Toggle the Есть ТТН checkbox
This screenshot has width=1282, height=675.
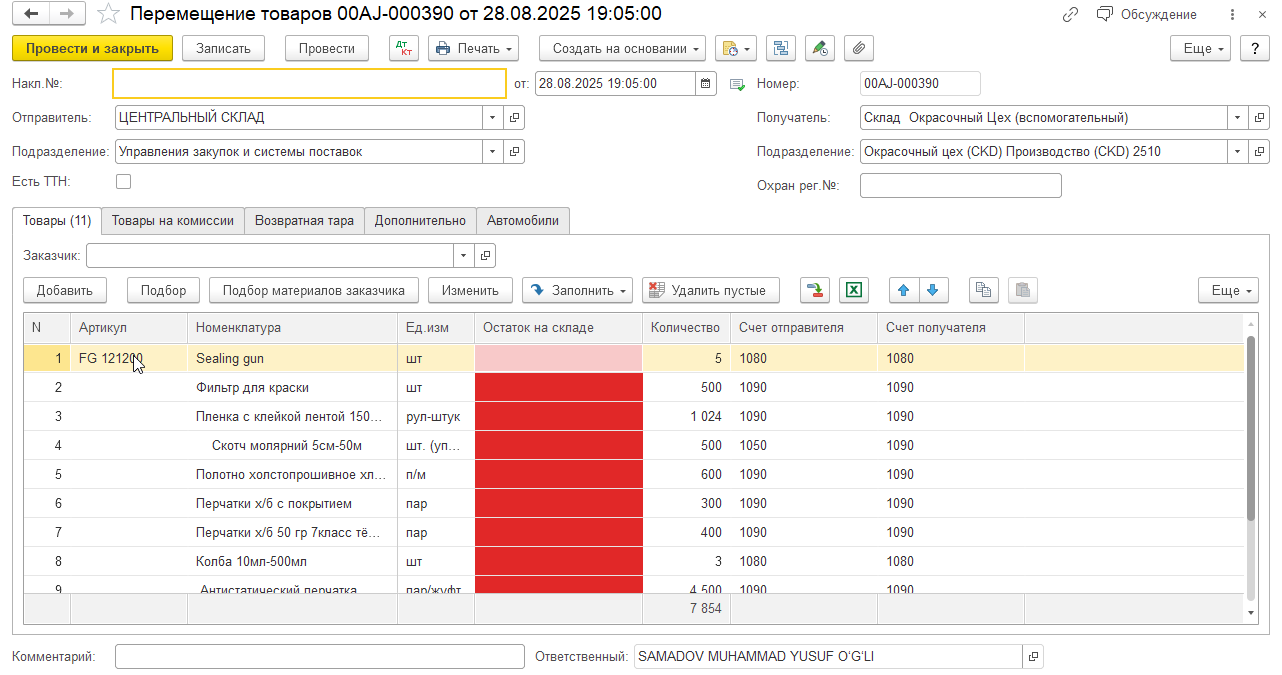[x=124, y=181]
